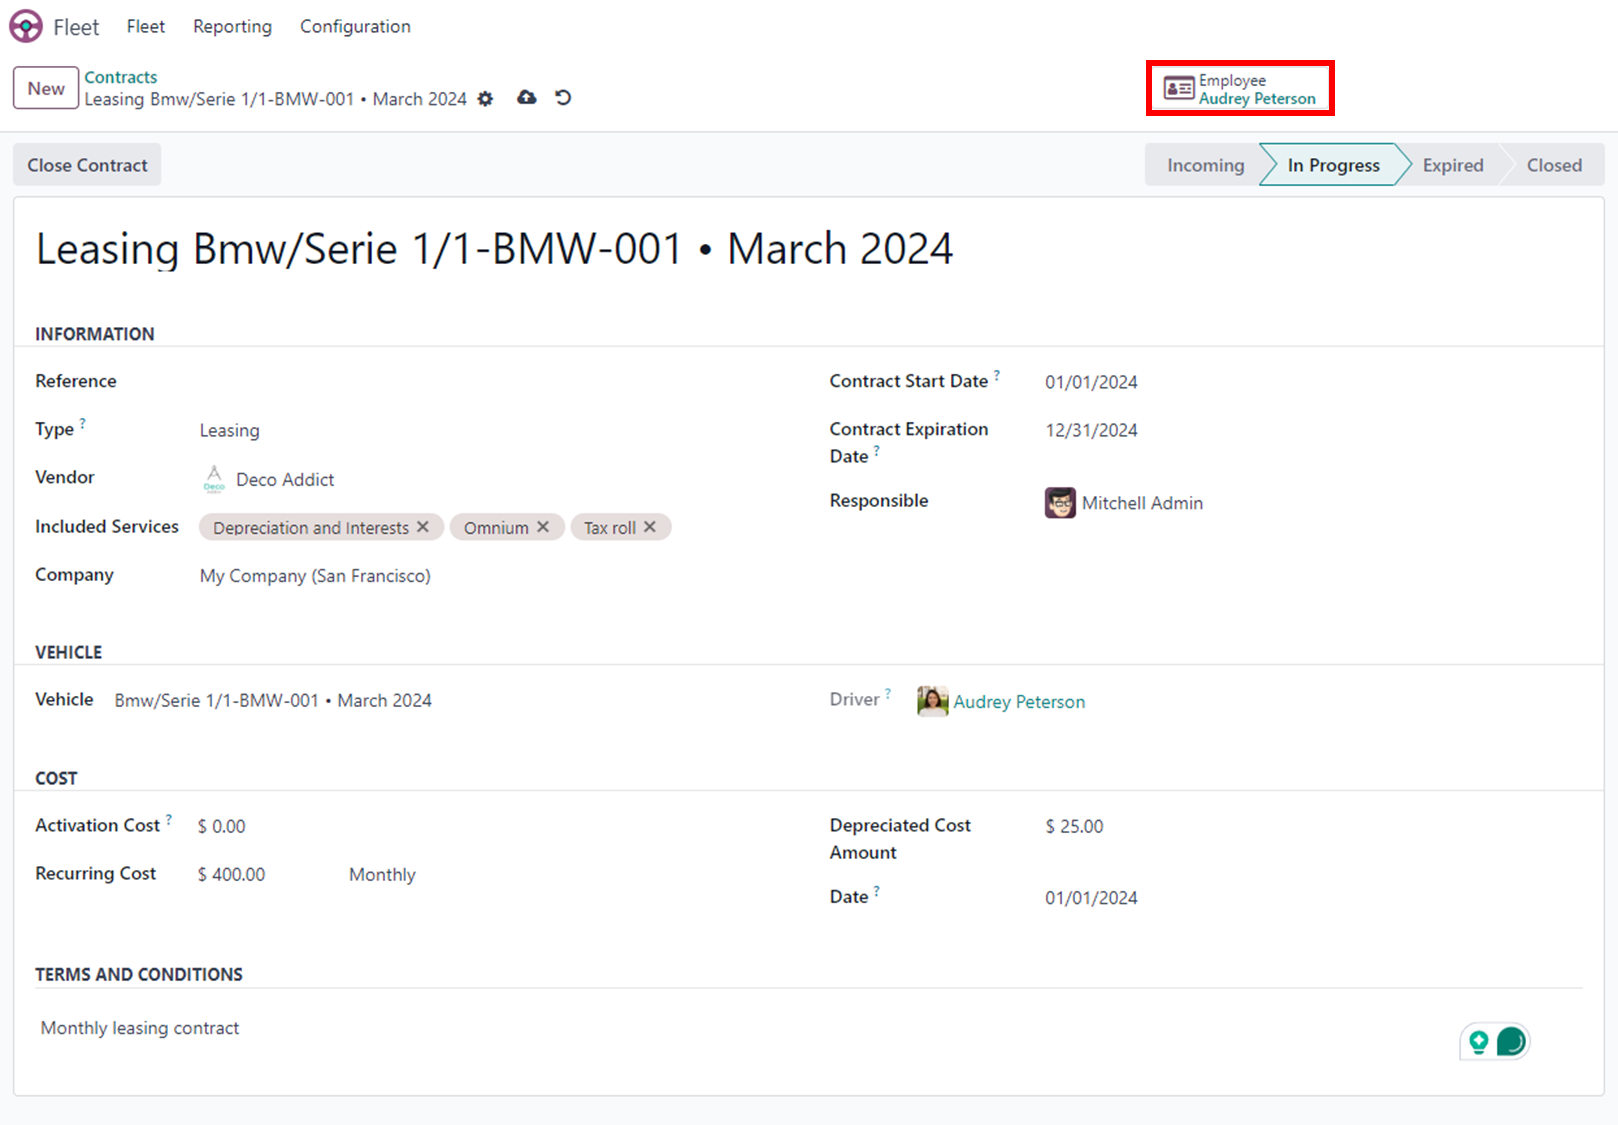Click Audrey Peterson driver avatar
This screenshot has width=1618, height=1125.
pyautogui.click(x=932, y=701)
